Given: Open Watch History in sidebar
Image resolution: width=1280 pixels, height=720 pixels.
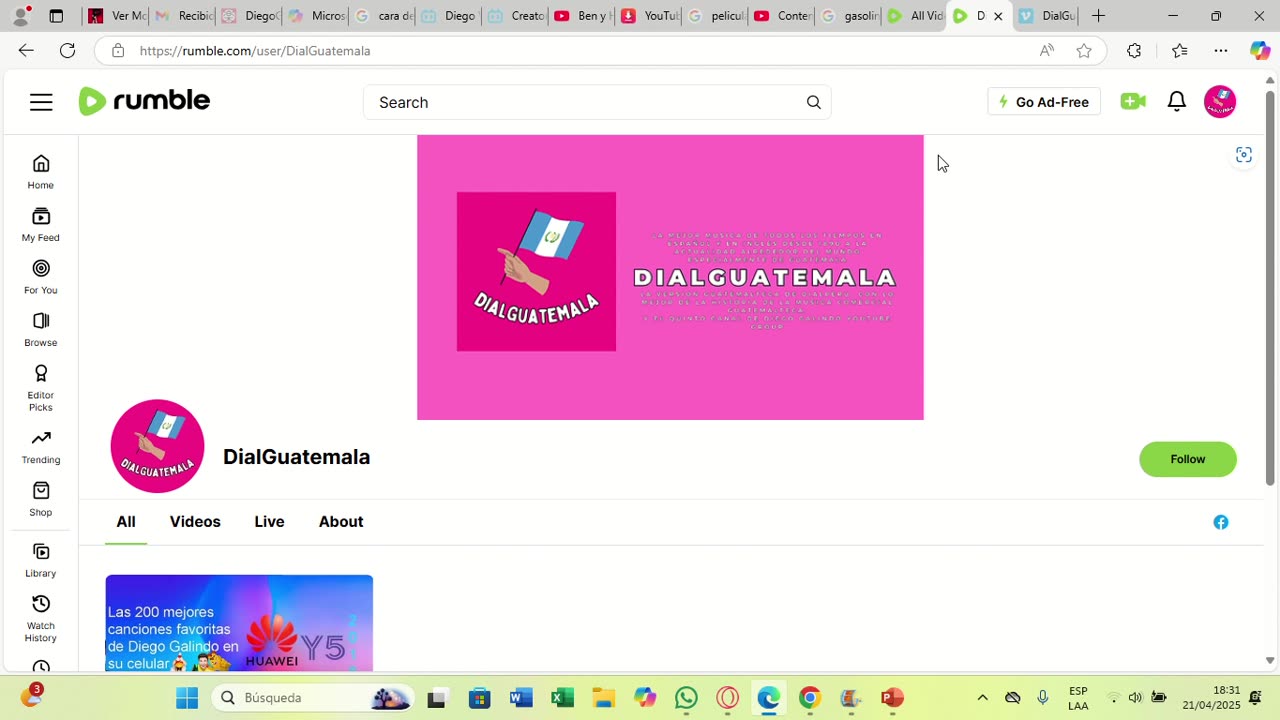Looking at the screenshot, I should [x=41, y=618].
